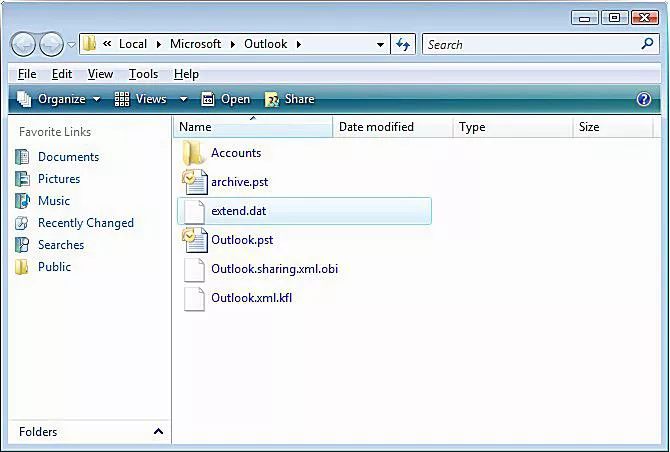Click the Music icon in Favorite Links

(x=22, y=200)
